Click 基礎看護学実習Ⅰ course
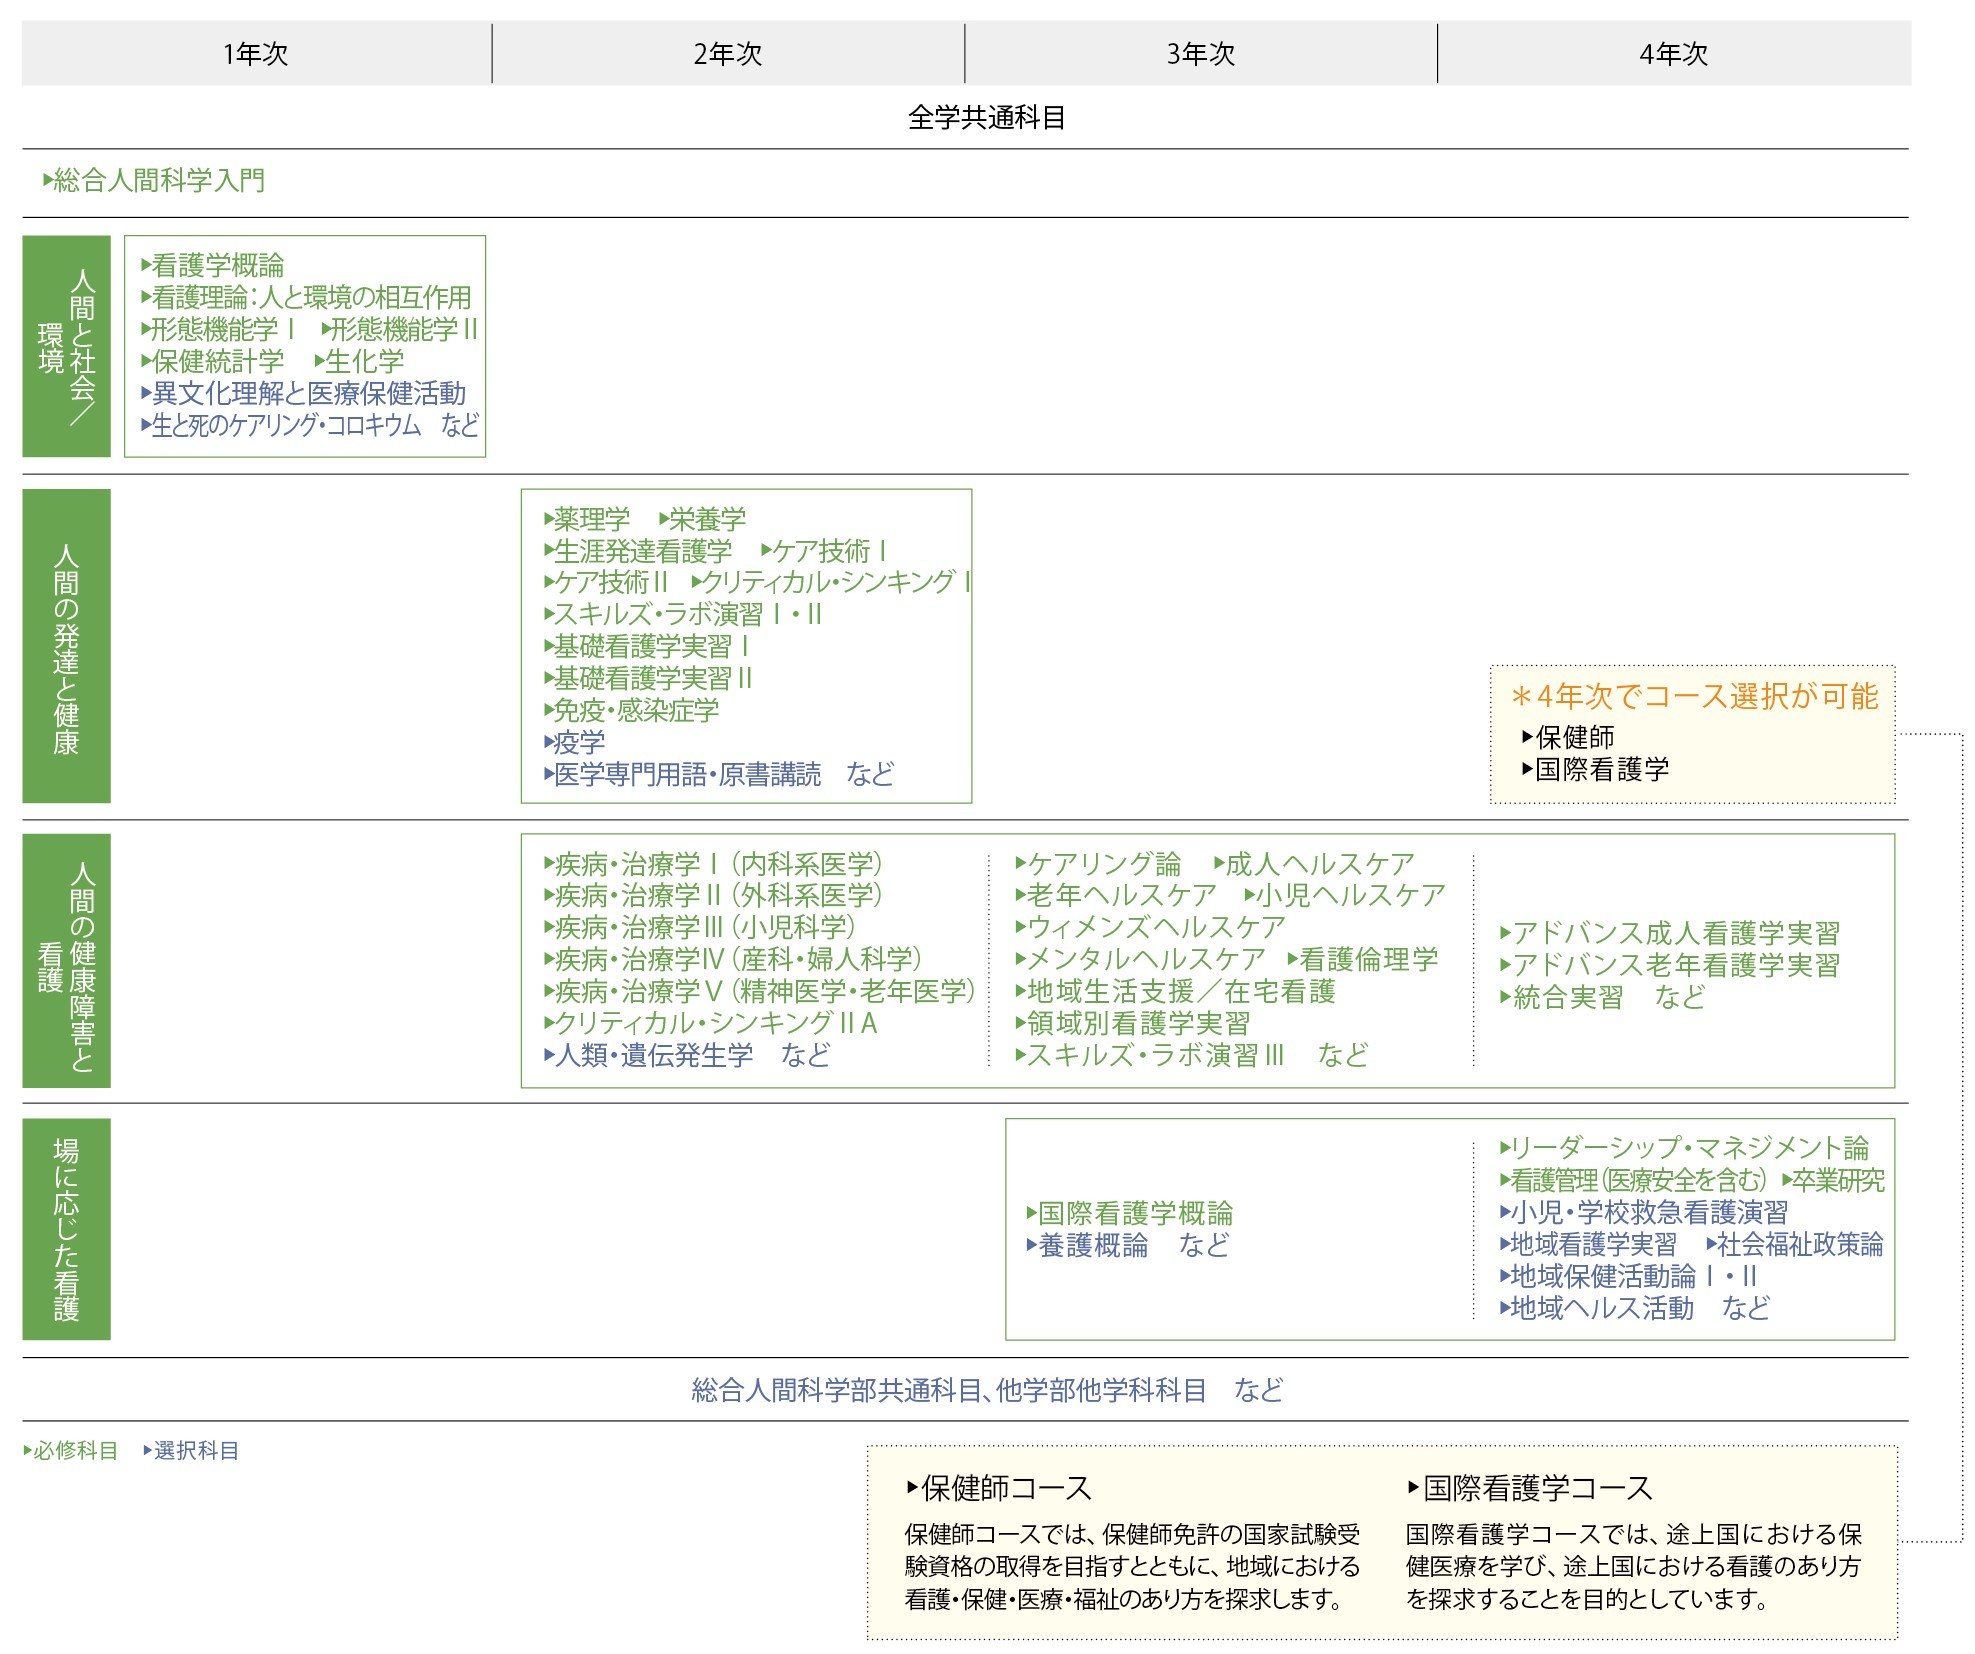The image size is (1975, 1654). tap(647, 646)
